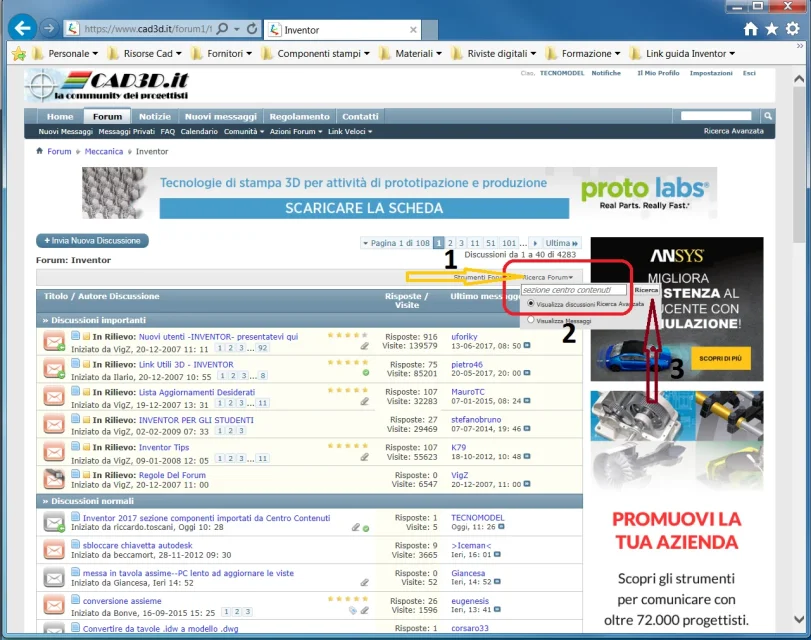Viewport: 811px width, 640px height.
Task: Open the Link Veloci dropdown menu
Action: [x=350, y=131]
